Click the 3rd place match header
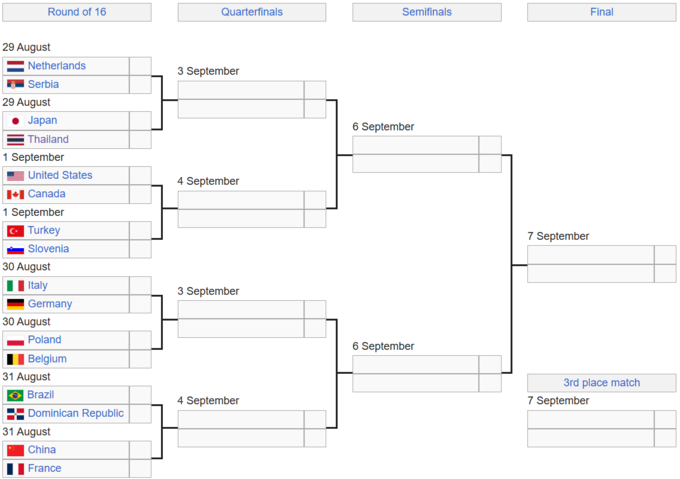Viewport: 680px width, 479px height. tap(602, 383)
